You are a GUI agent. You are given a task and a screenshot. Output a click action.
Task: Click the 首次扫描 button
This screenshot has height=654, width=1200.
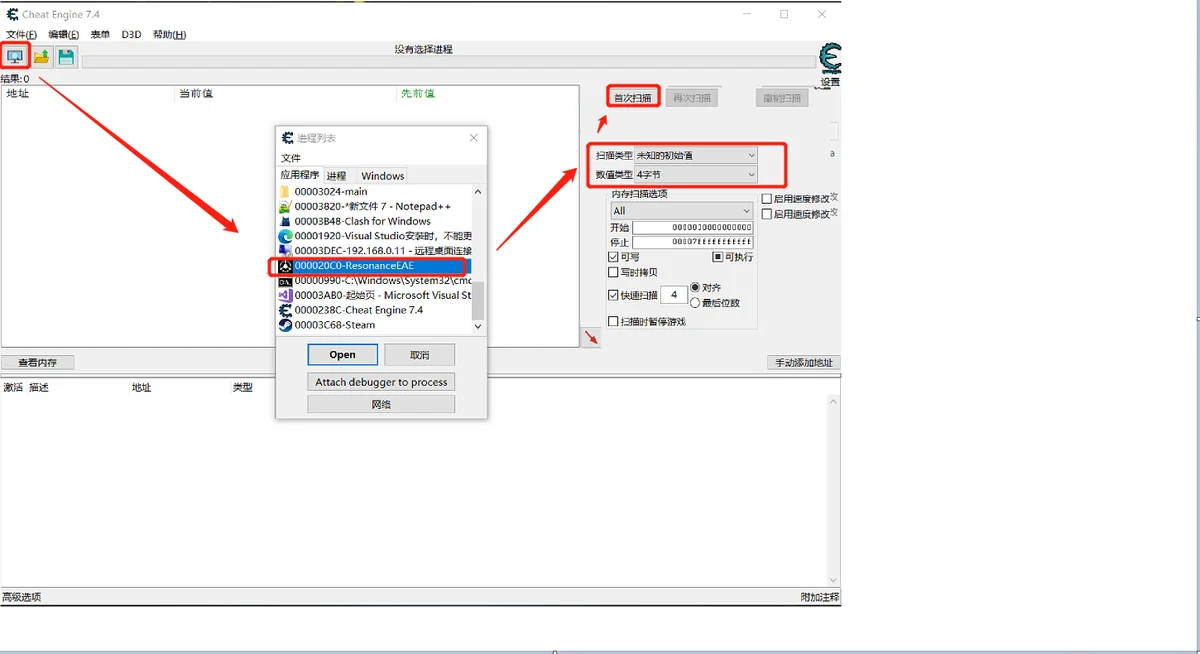click(x=633, y=98)
